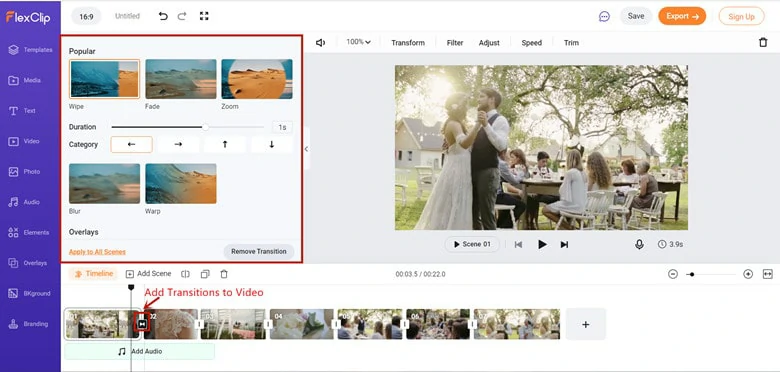The width and height of the screenshot is (780, 372).
Task: Open the Speed menu
Action: [531, 43]
